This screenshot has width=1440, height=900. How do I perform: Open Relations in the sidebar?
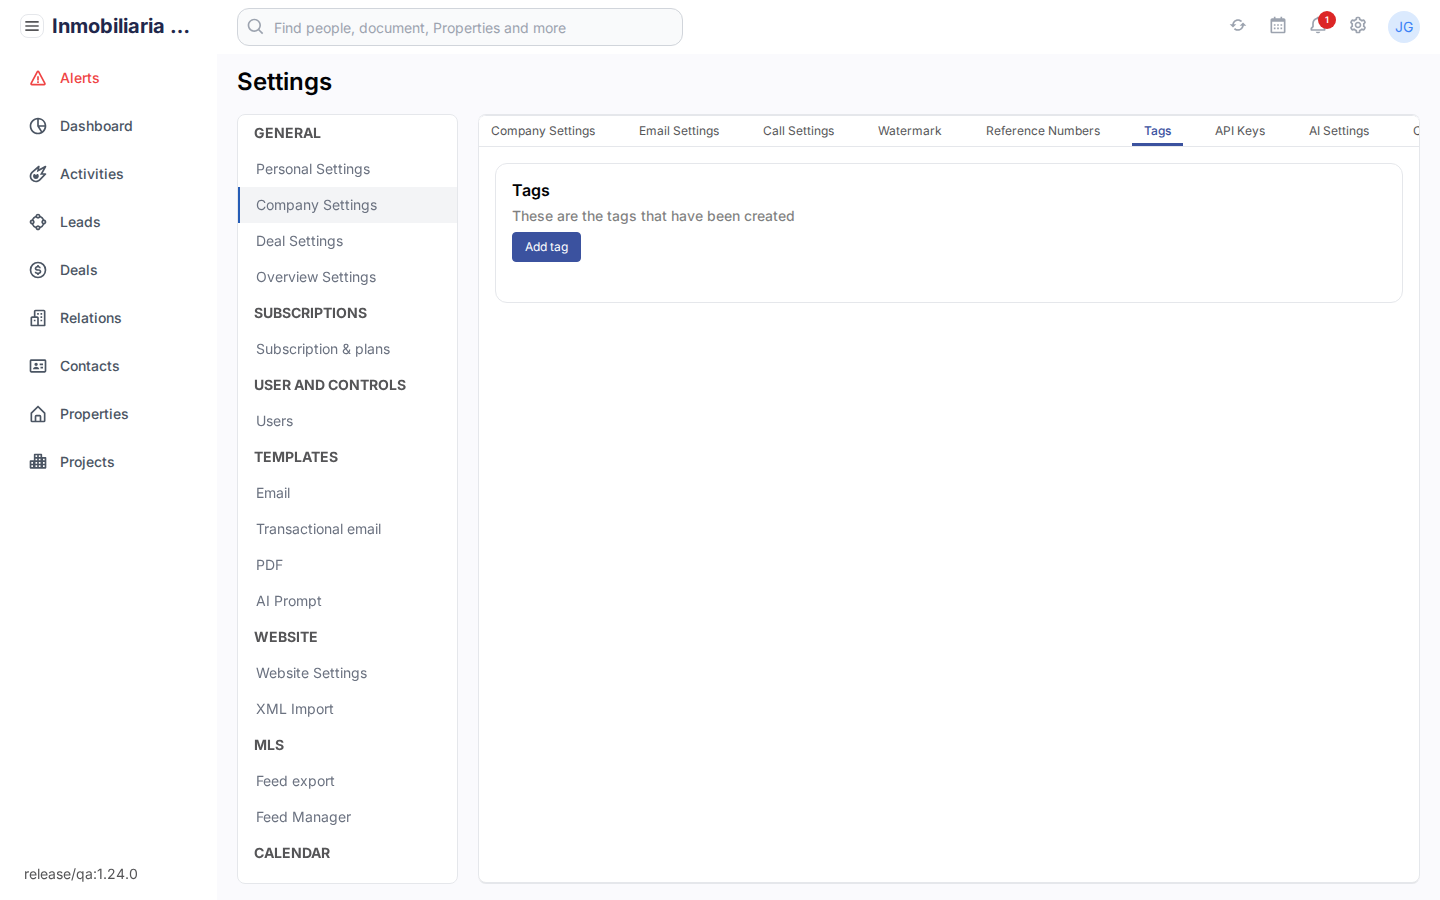tap(91, 318)
